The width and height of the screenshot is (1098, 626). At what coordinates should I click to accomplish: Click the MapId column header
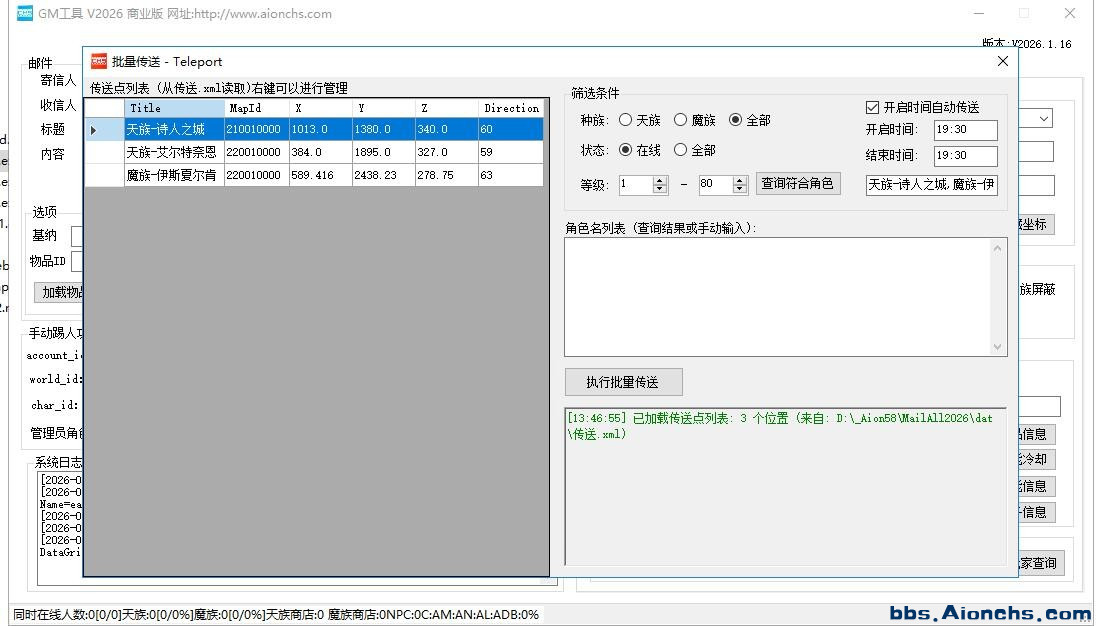pyautogui.click(x=256, y=108)
